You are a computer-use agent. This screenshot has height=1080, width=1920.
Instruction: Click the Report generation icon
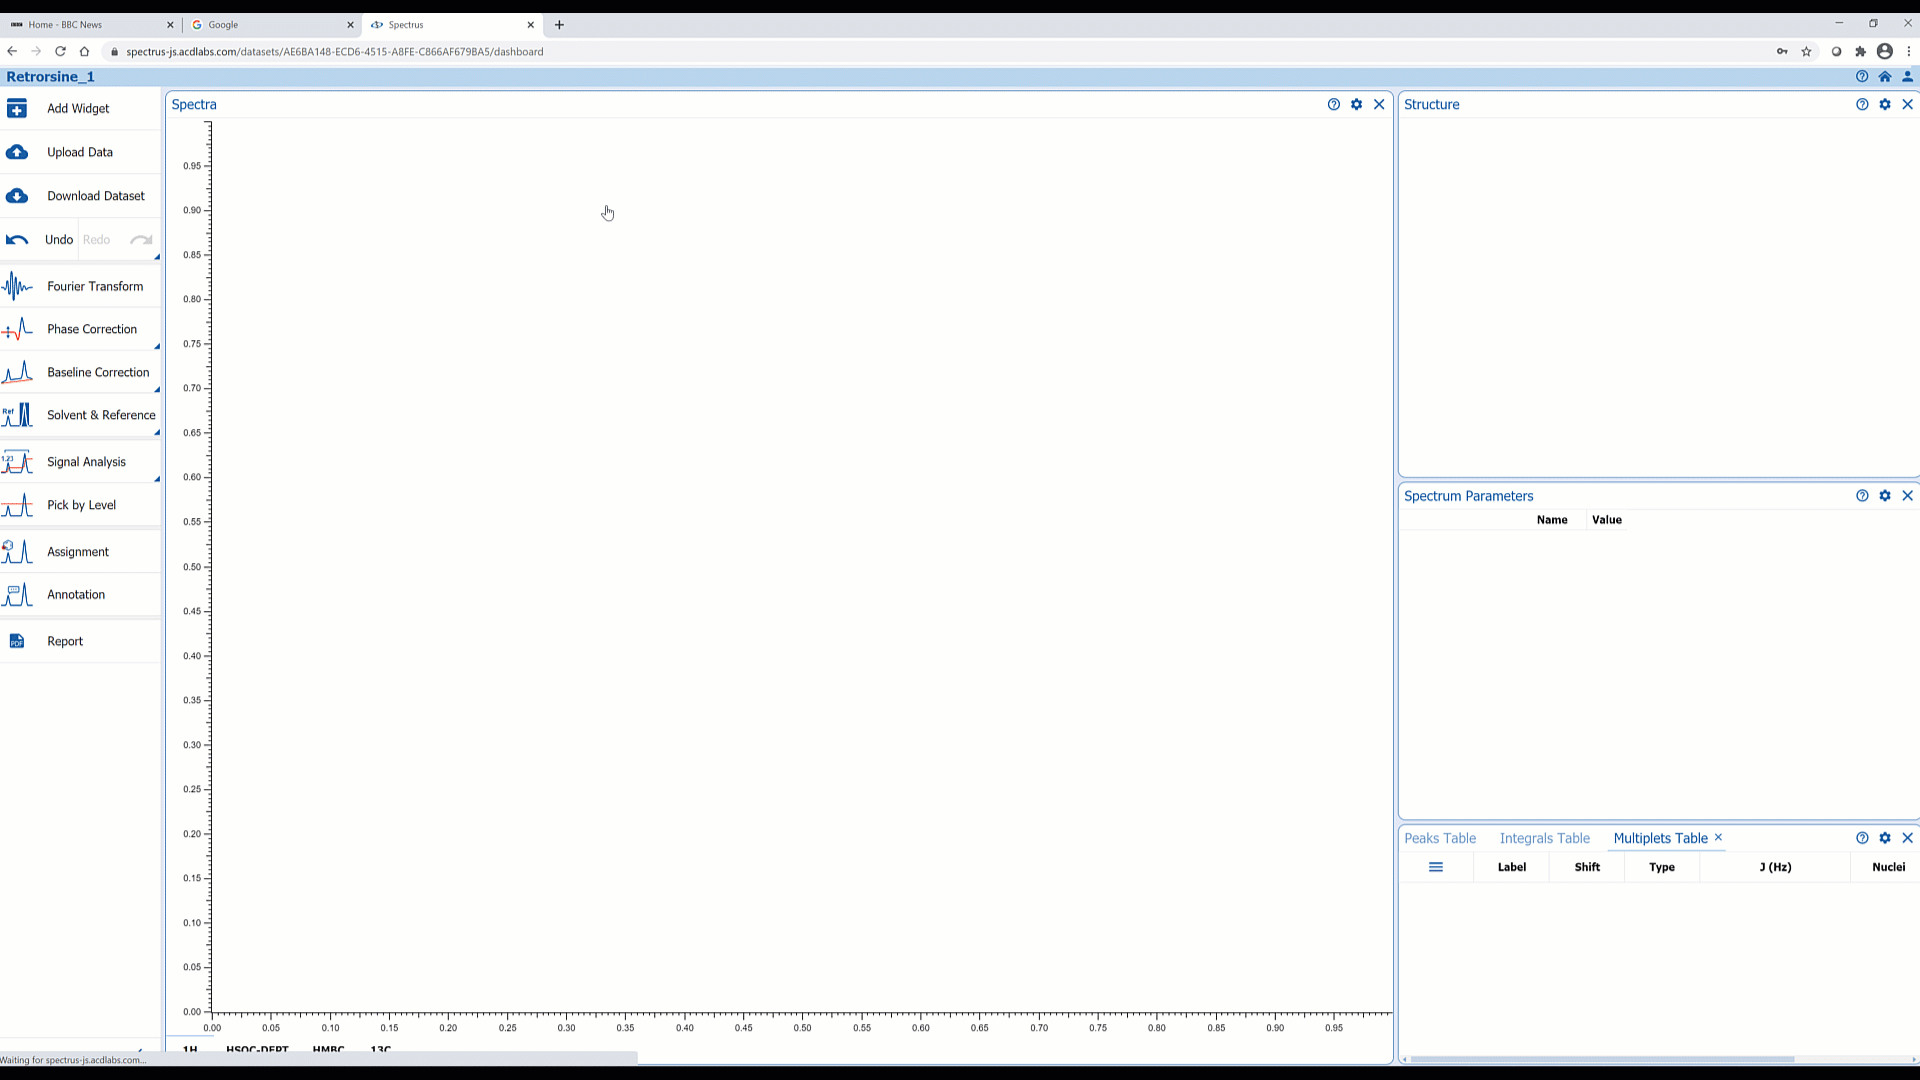pyautogui.click(x=17, y=641)
